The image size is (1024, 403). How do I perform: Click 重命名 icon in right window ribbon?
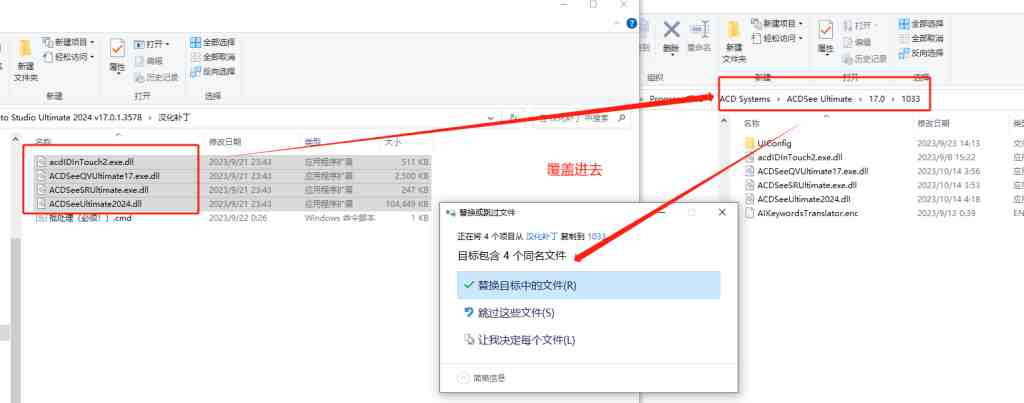click(x=699, y=36)
